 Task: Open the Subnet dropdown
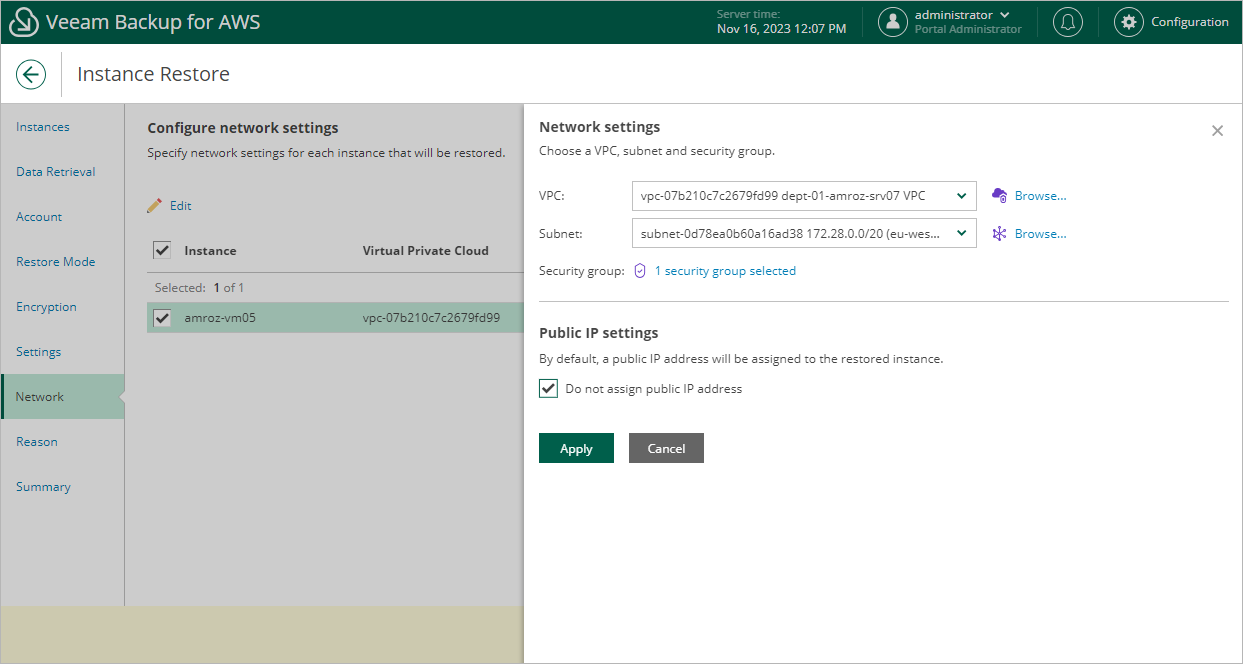[x=805, y=234]
